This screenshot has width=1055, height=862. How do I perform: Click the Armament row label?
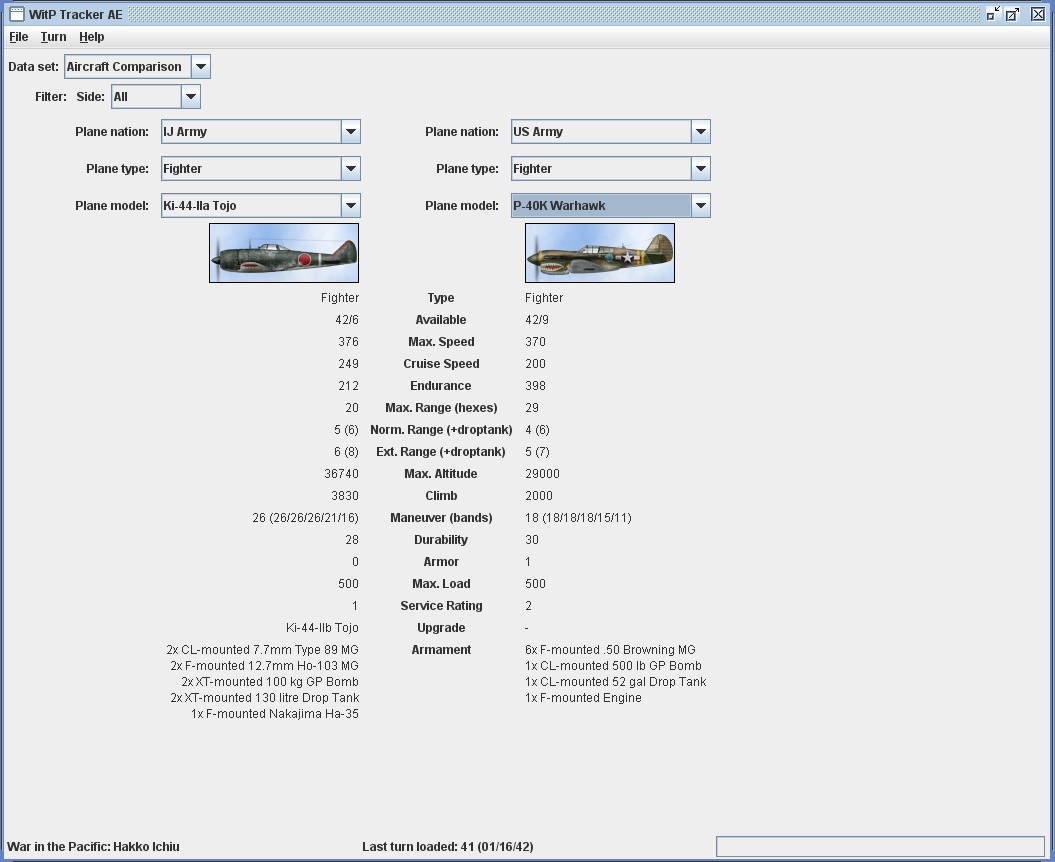[441, 649]
